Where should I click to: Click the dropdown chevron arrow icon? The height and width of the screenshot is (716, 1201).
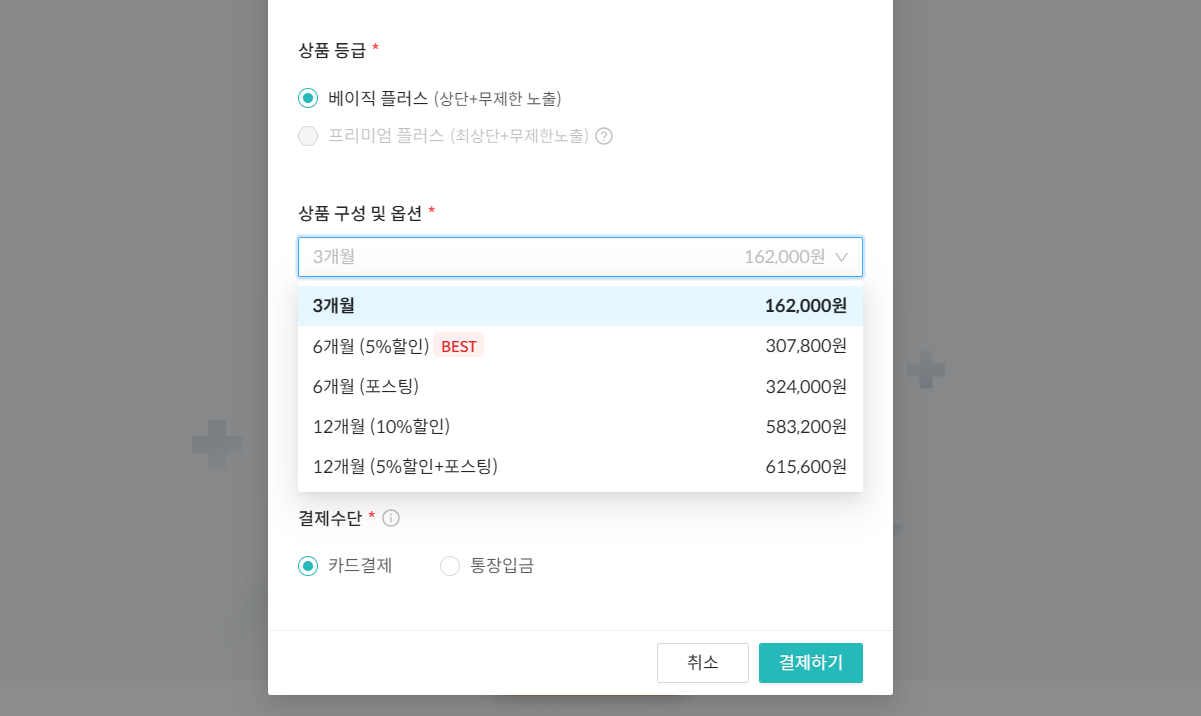[x=841, y=257]
